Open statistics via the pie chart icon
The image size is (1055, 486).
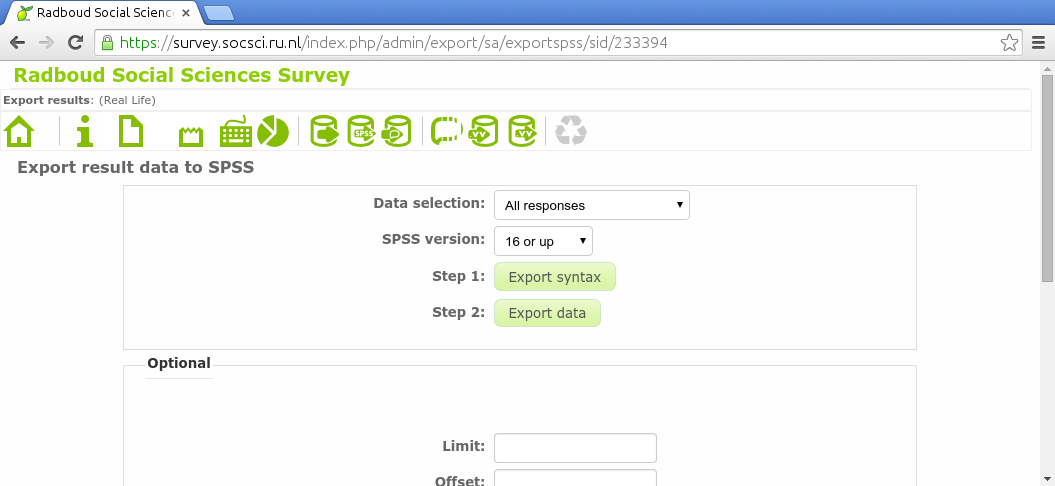[x=273, y=131]
